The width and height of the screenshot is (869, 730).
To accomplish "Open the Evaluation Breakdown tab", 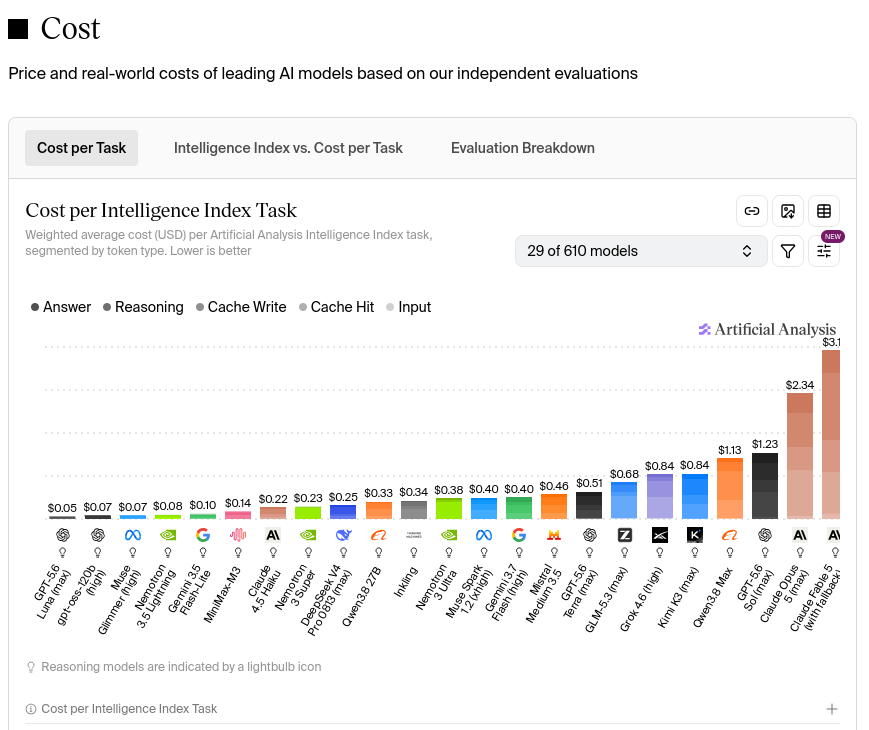I will (523, 148).
